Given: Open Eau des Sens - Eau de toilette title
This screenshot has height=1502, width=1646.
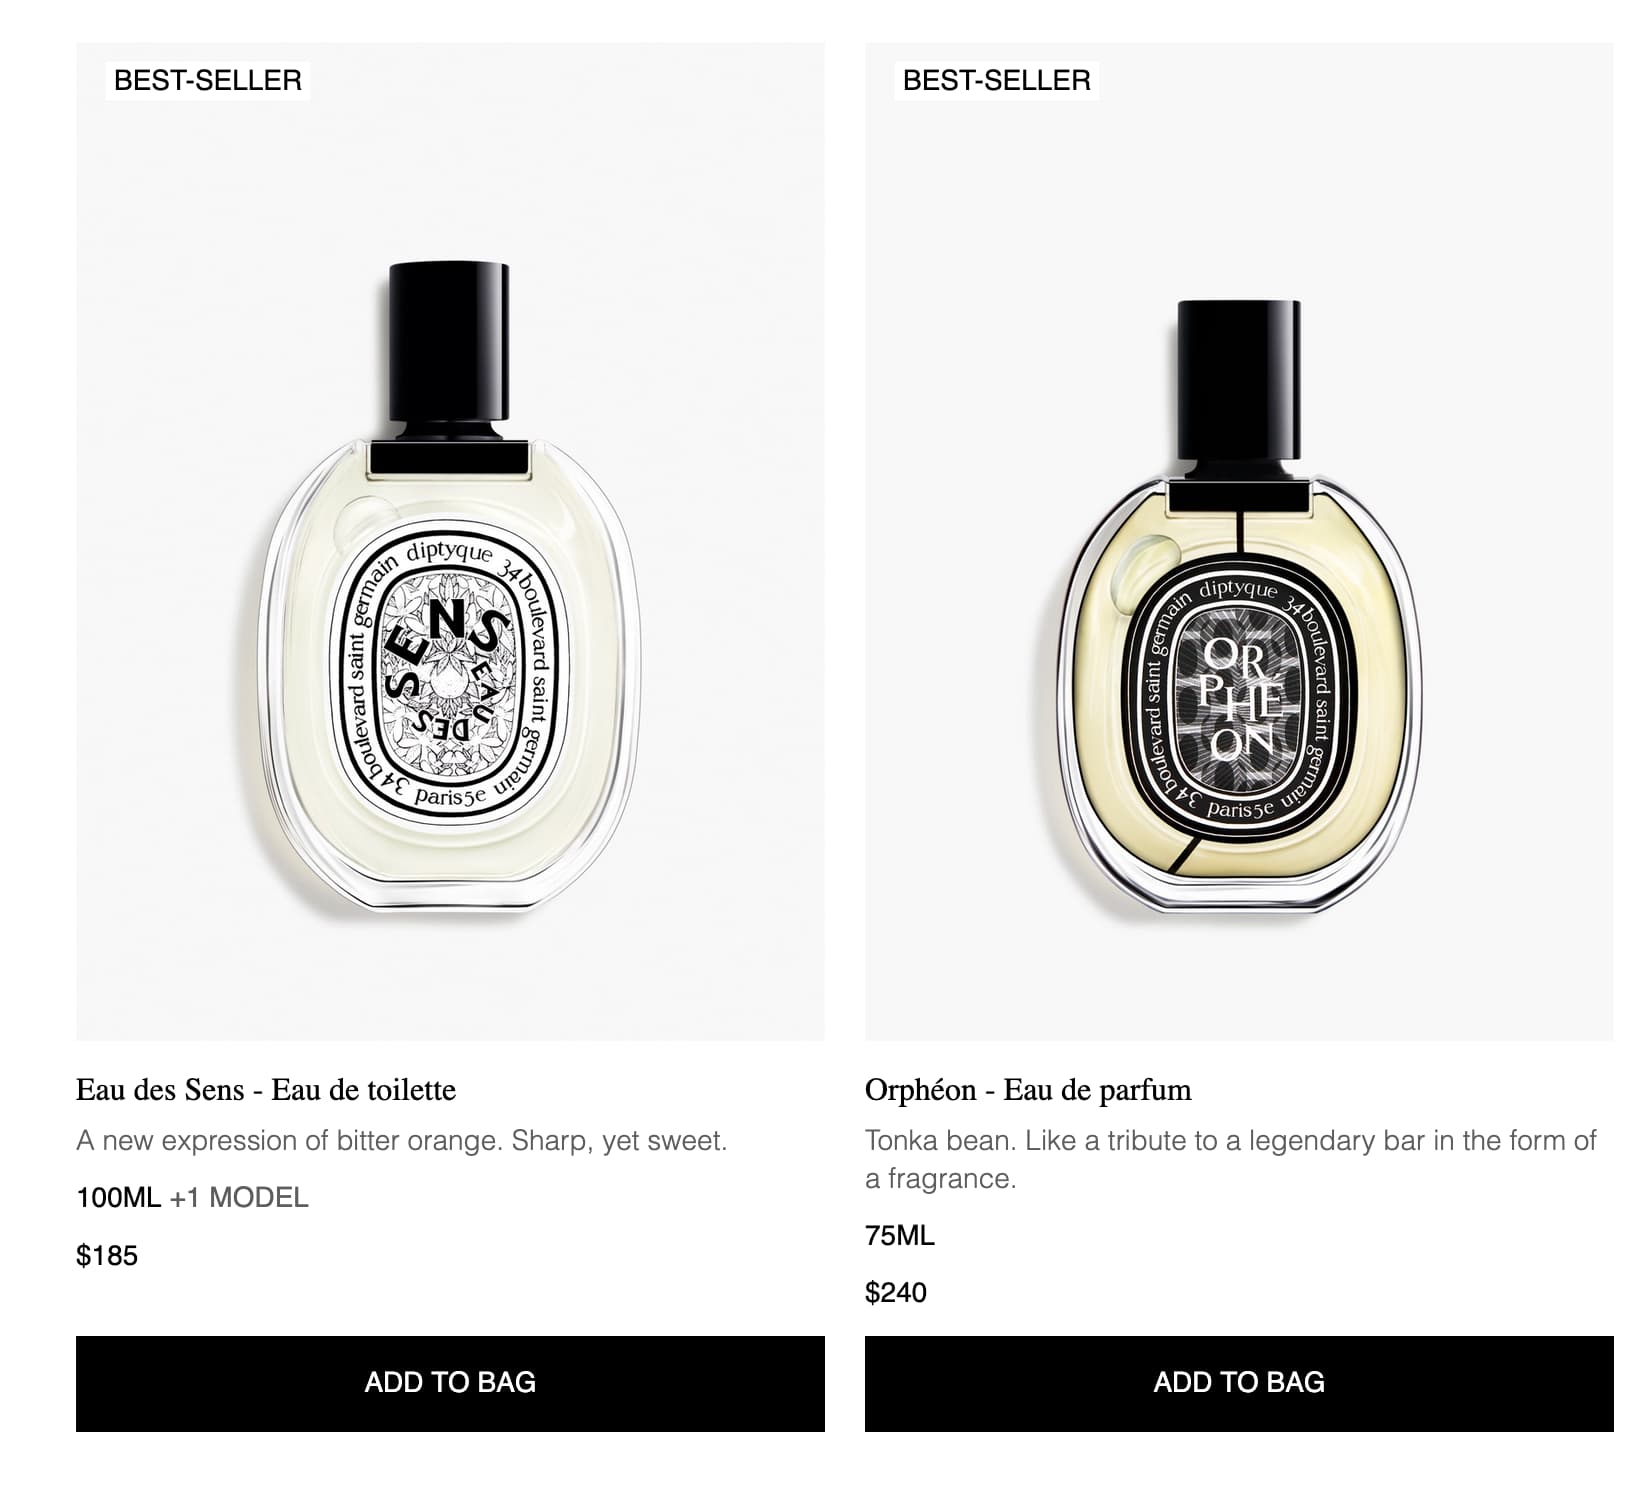Looking at the screenshot, I should tap(266, 1089).
